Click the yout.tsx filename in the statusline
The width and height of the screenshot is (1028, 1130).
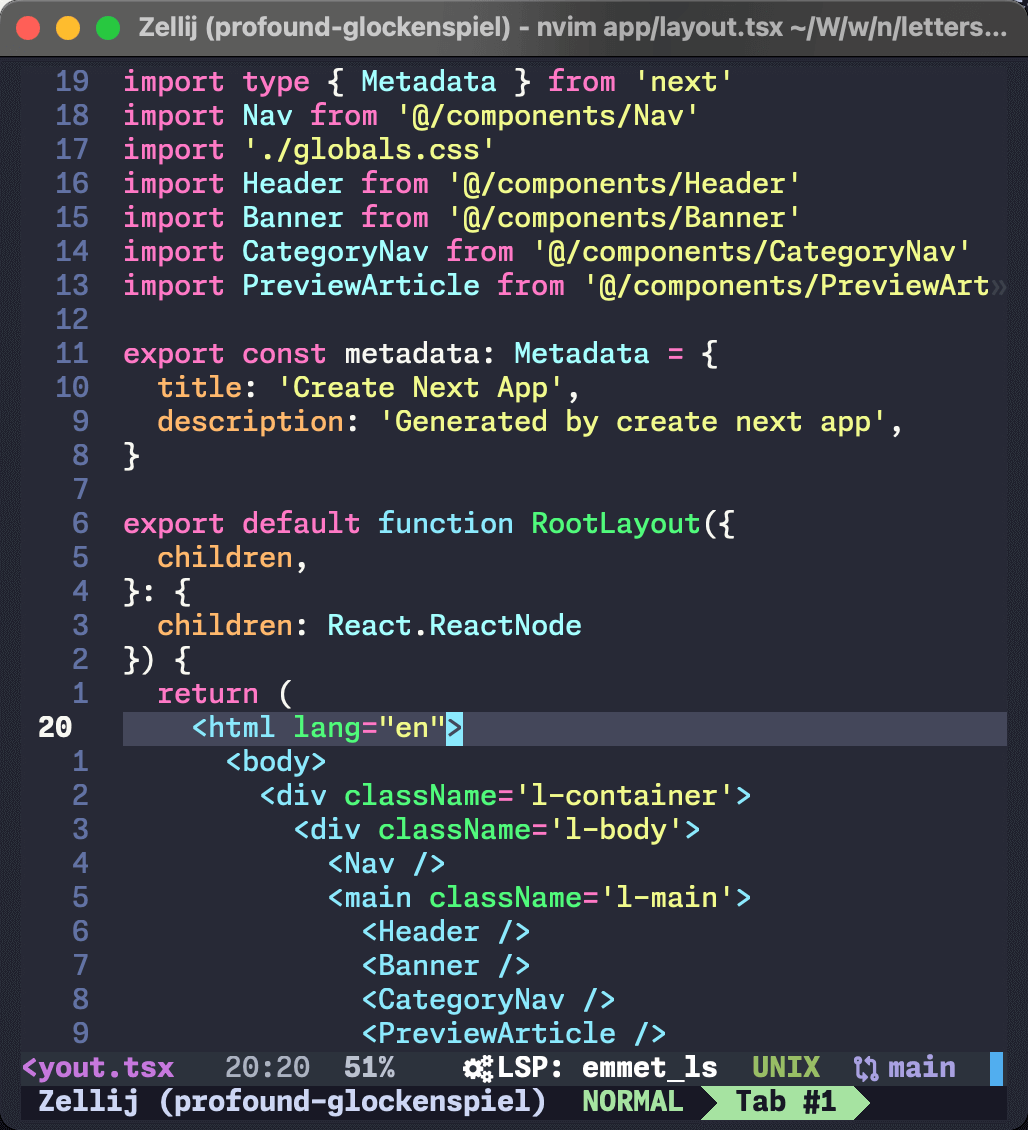[x=98, y=1068]
